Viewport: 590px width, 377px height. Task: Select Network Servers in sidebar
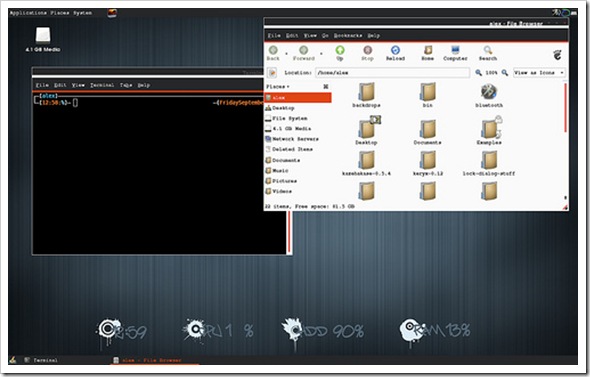click(298, 139)
